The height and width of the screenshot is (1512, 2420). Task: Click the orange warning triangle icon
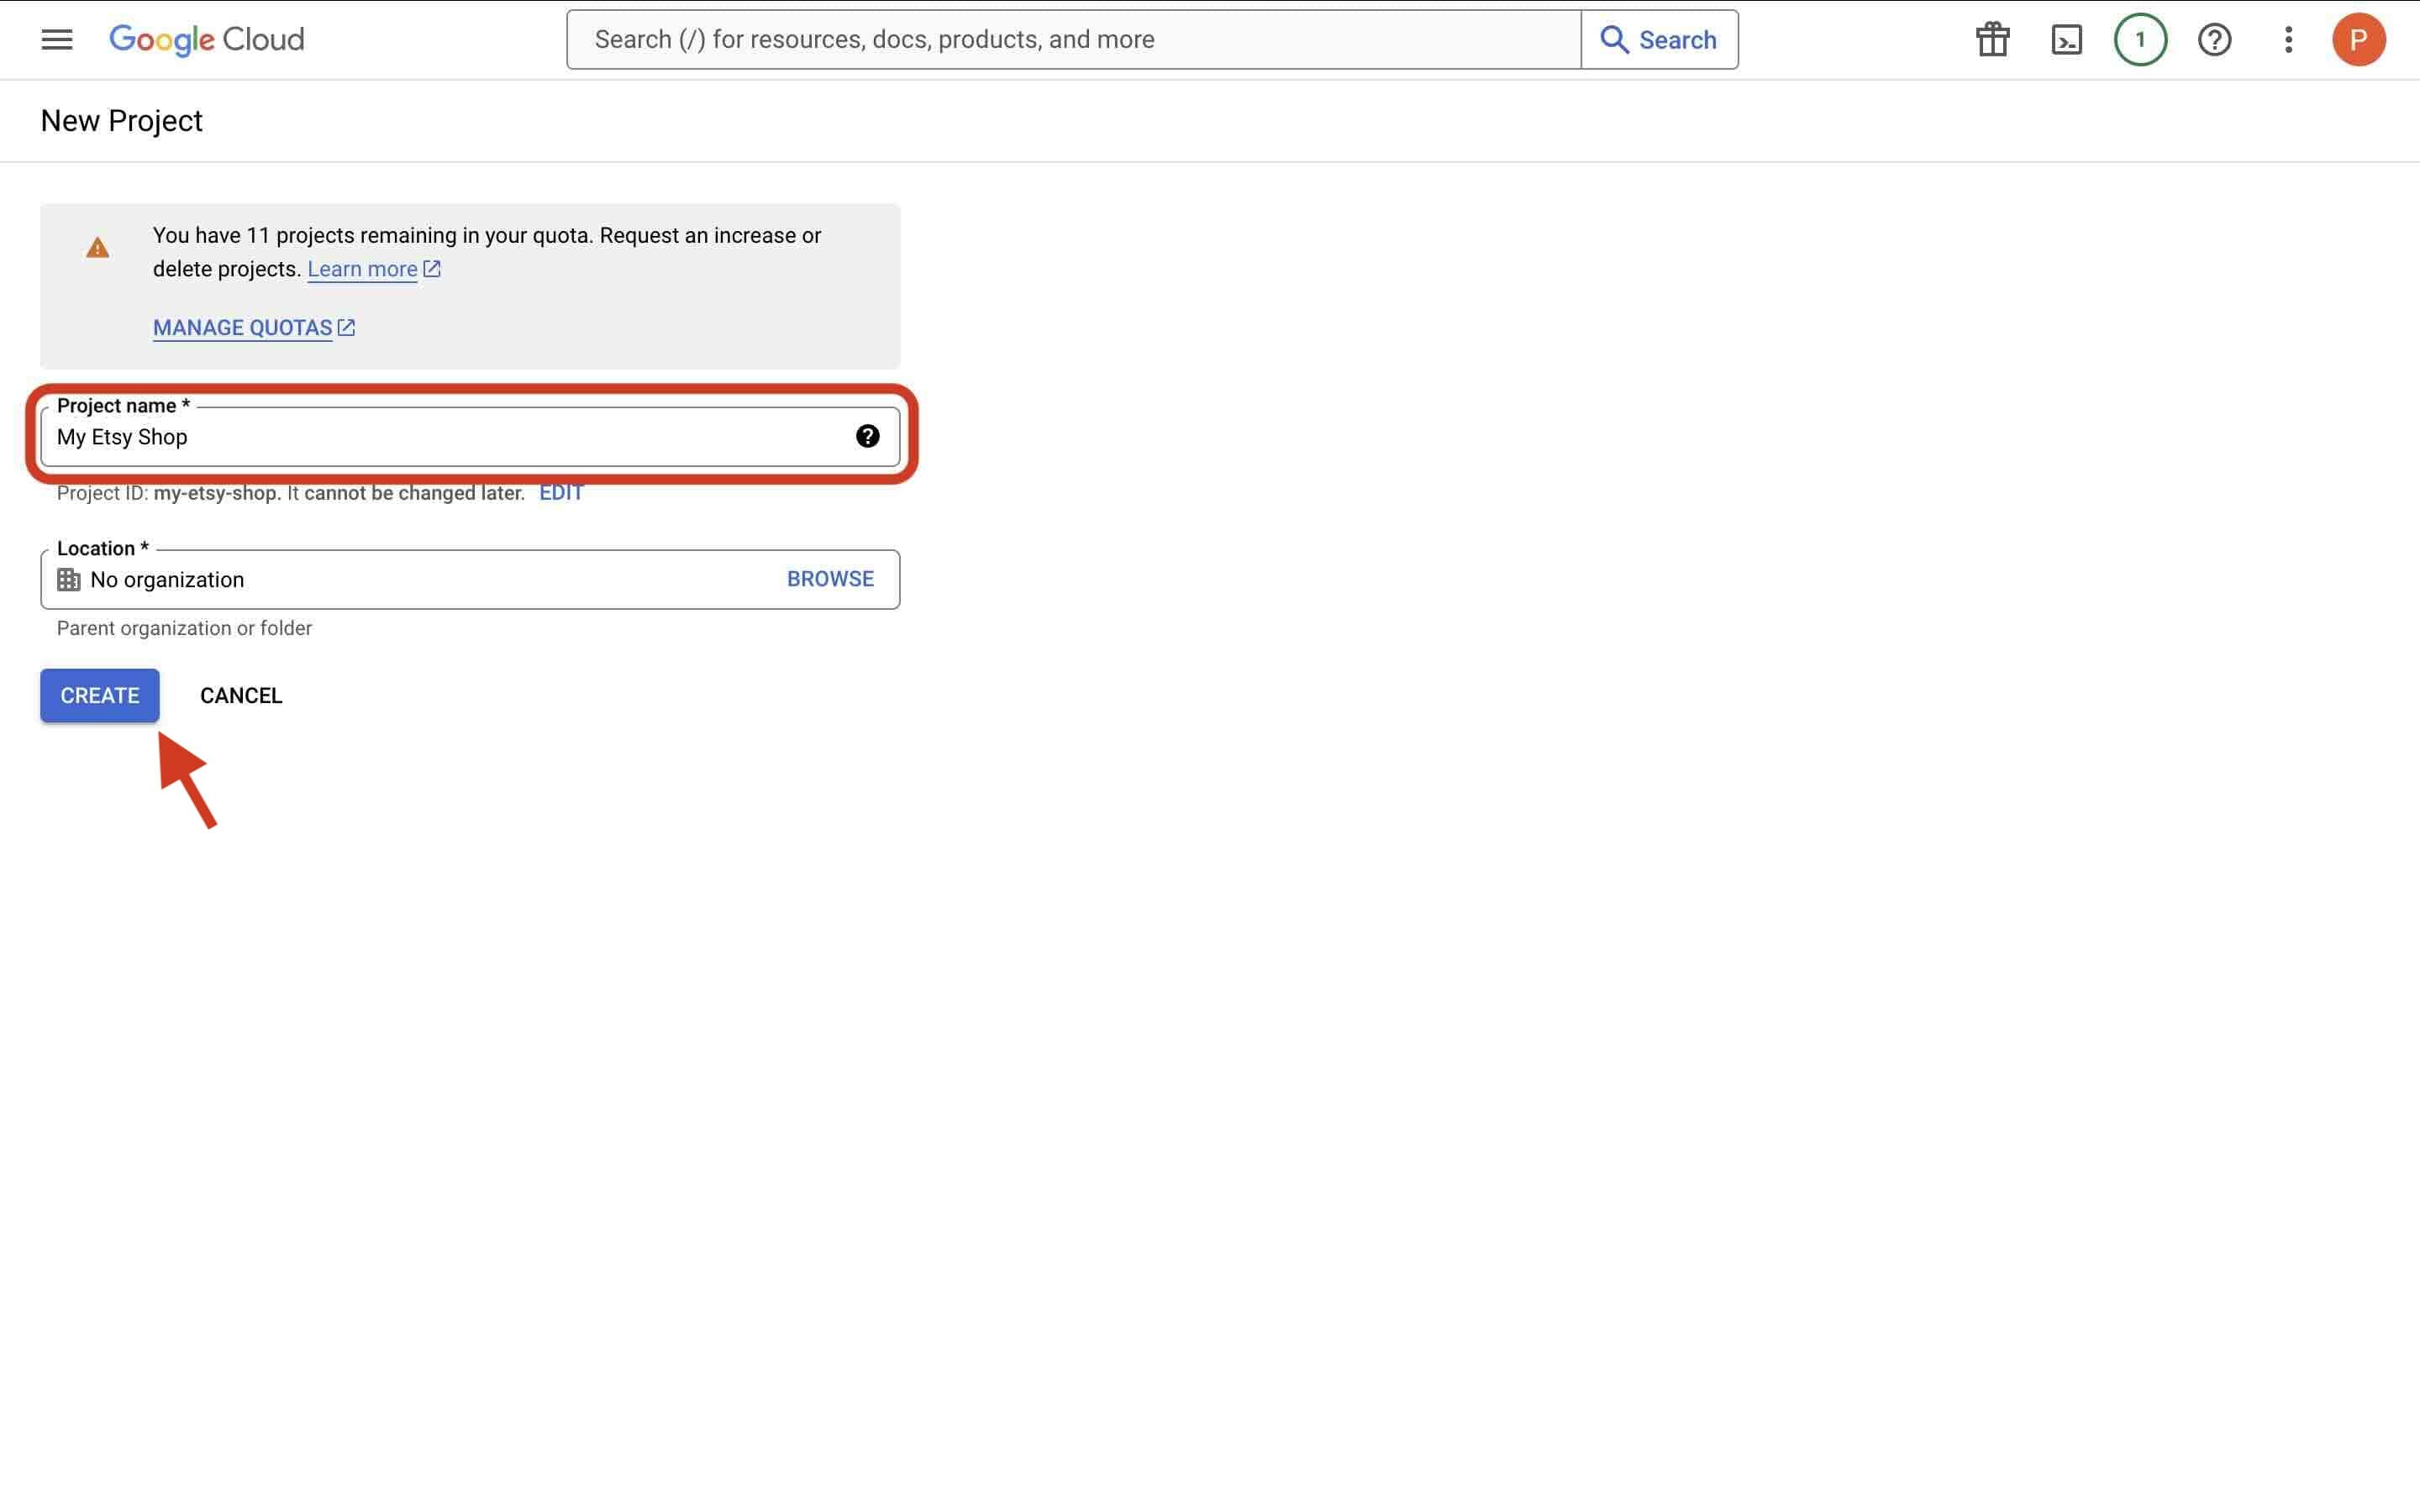click(x=97, y=247)
